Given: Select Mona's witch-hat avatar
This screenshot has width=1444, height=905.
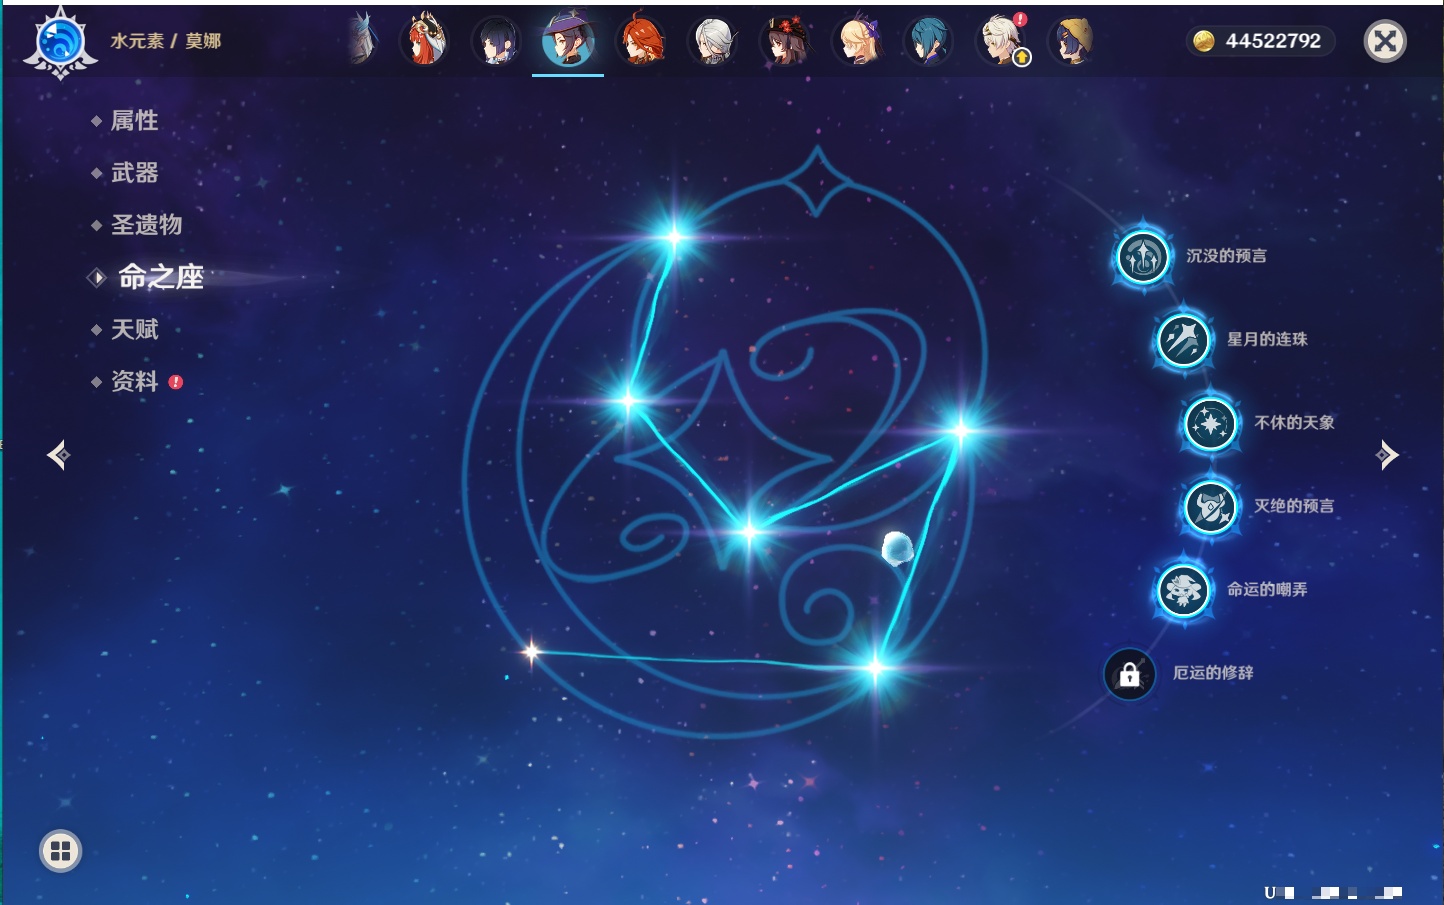Looking at the screenshot, I should click(568, 40).
